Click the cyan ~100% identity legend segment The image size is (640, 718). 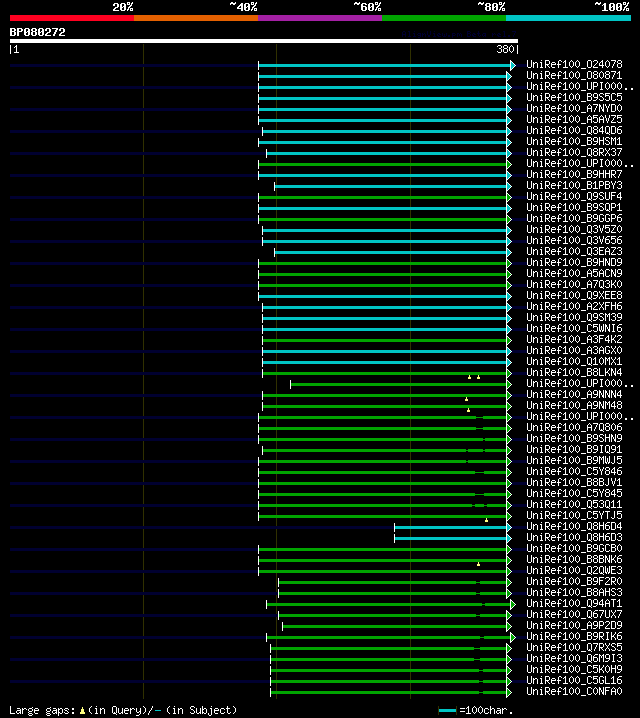(569, 18)
